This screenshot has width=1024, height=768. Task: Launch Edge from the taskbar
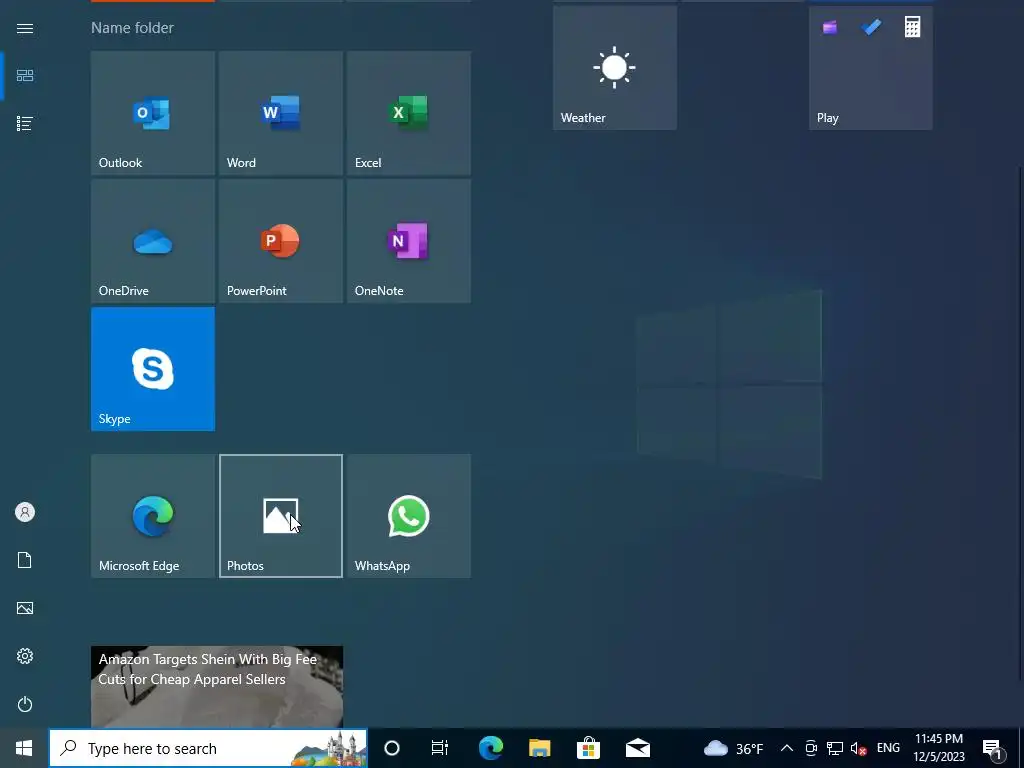(x=490, y=748)
